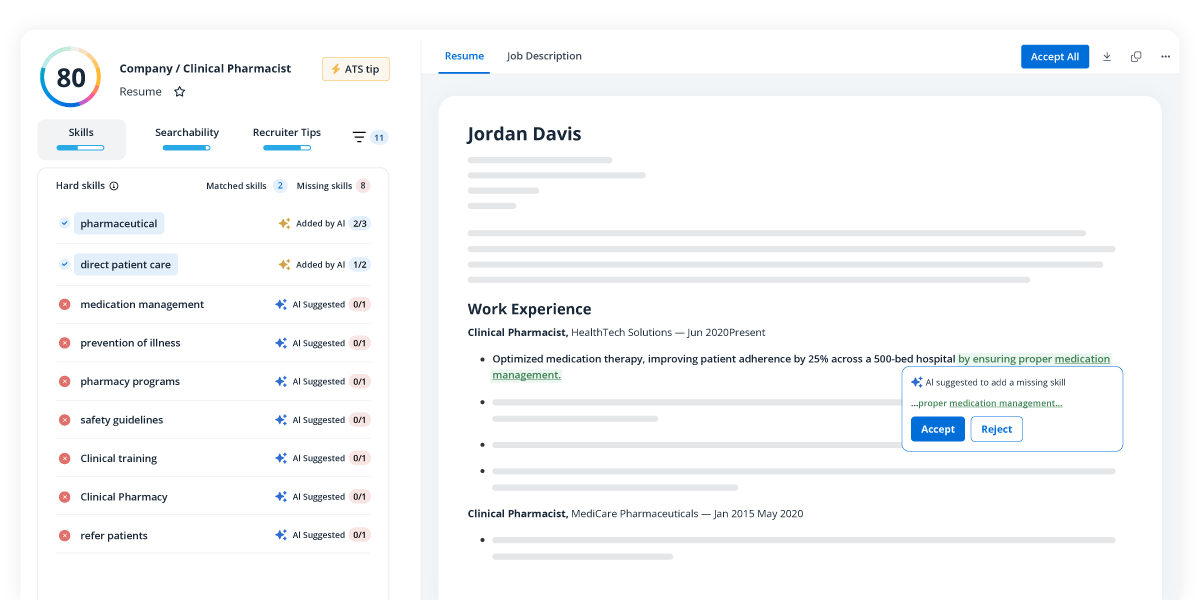Click the ATS tip badge
The image size is (1200, 600).
pos(356,69)
